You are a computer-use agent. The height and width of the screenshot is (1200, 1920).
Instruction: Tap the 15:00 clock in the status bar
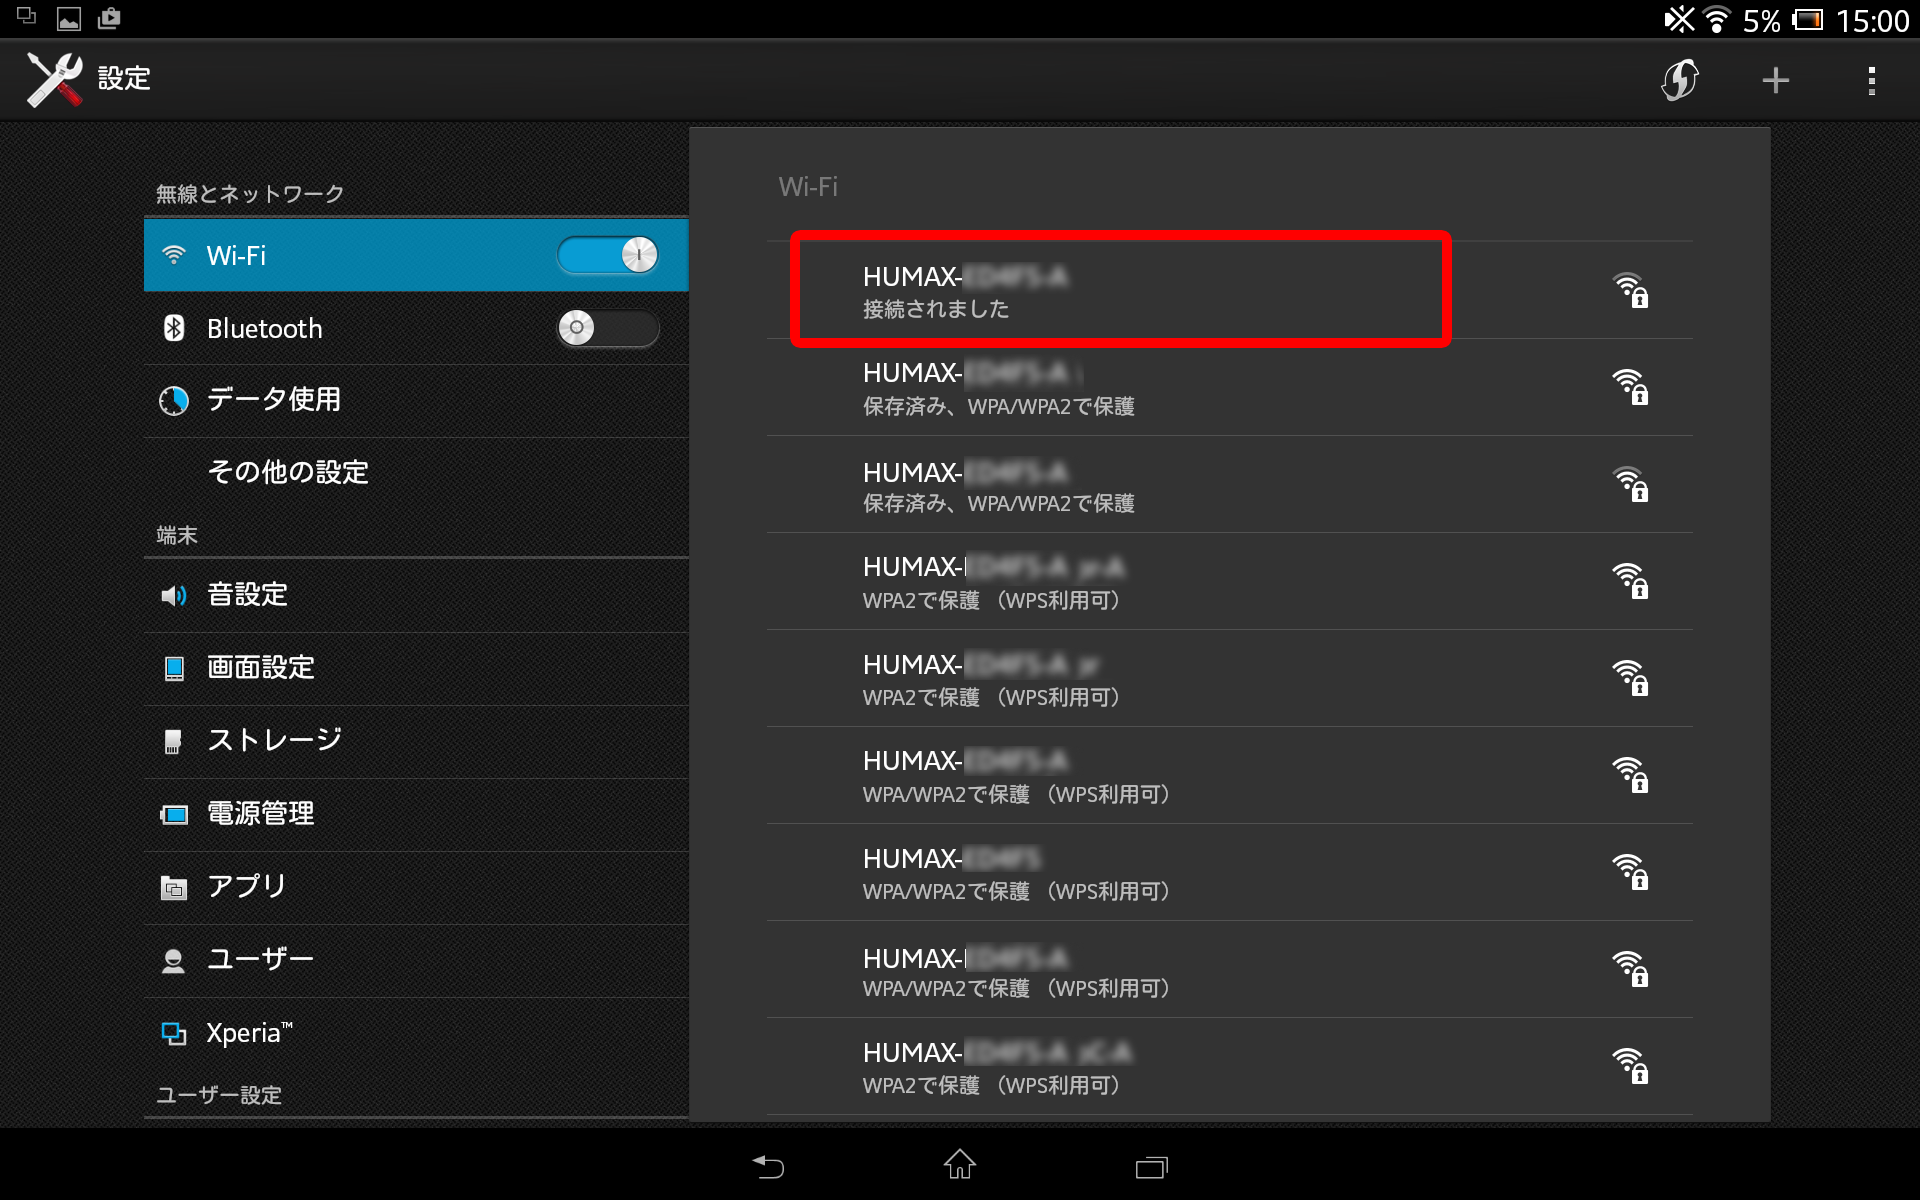click(1873, 21)
